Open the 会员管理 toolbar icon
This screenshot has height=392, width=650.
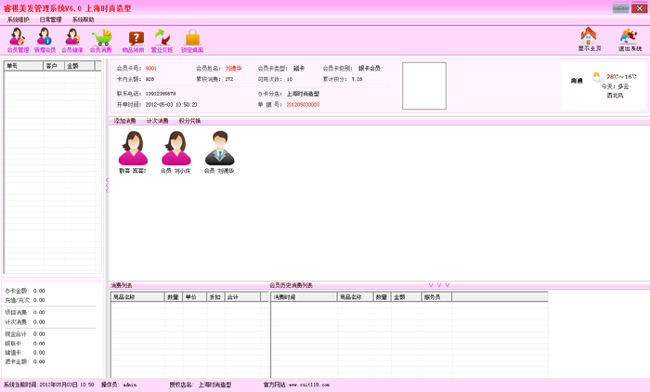18,40
